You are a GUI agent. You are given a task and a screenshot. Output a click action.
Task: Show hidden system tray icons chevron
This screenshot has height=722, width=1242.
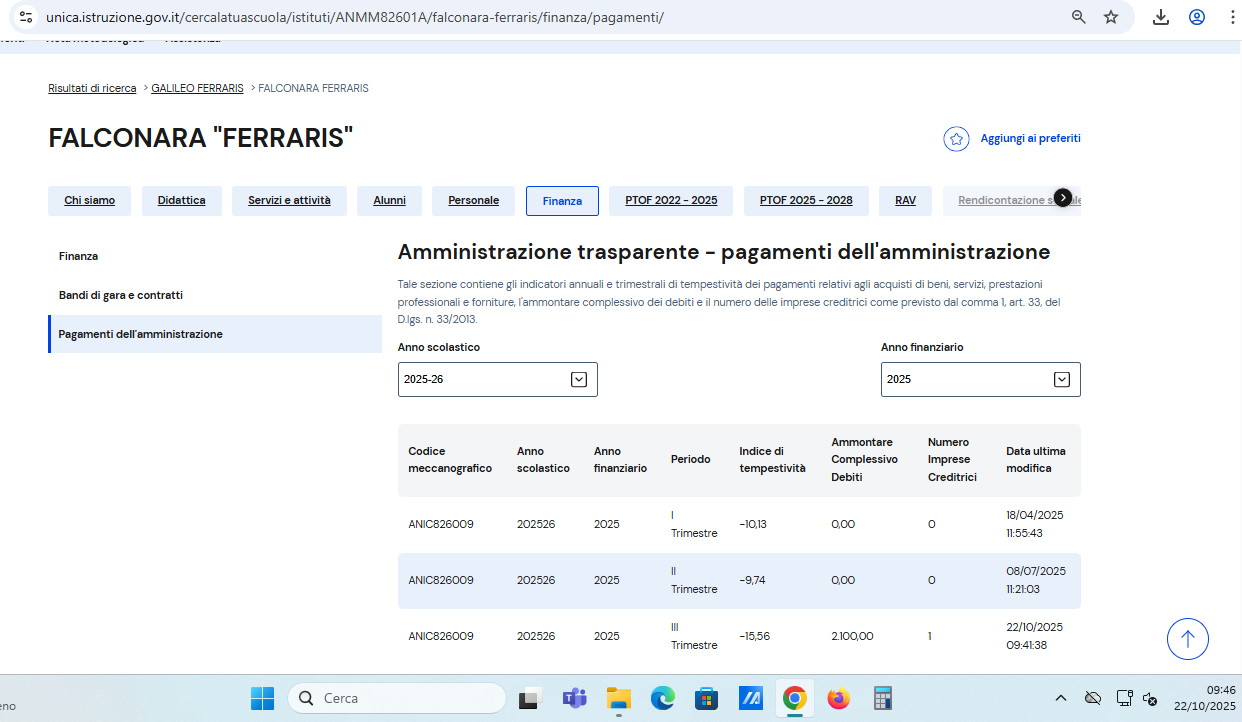click(x=1061, y=698)
